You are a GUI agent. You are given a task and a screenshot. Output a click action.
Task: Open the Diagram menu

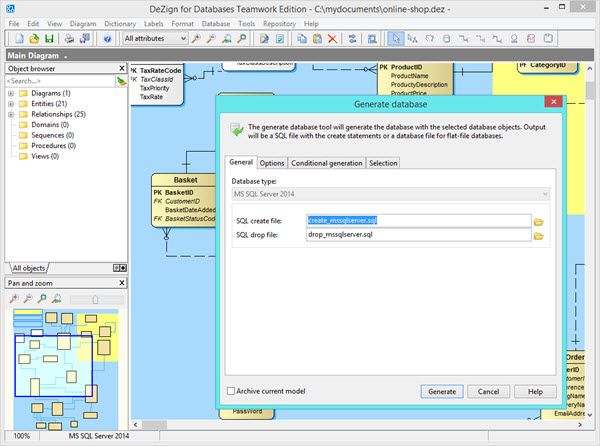[x=83, y=24]
